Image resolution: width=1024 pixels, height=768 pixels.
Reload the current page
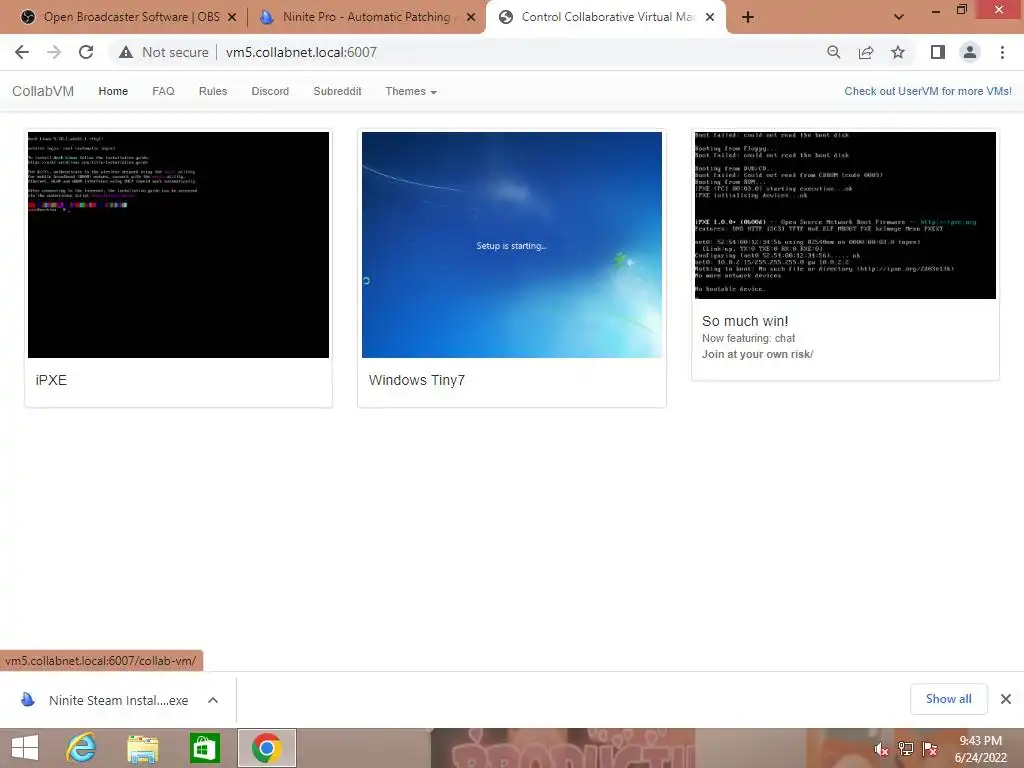click(x=86, y=52)
